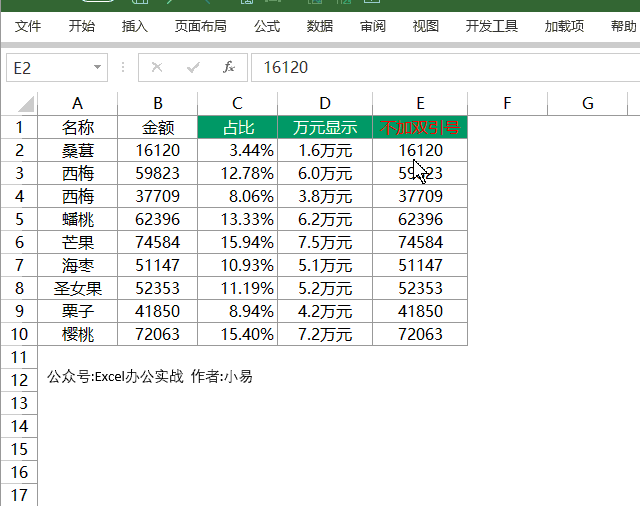The width and height of the screenshot is (640, 506).
Task: Open the 开发工具 ribbon tab
Action: [492, 27]
